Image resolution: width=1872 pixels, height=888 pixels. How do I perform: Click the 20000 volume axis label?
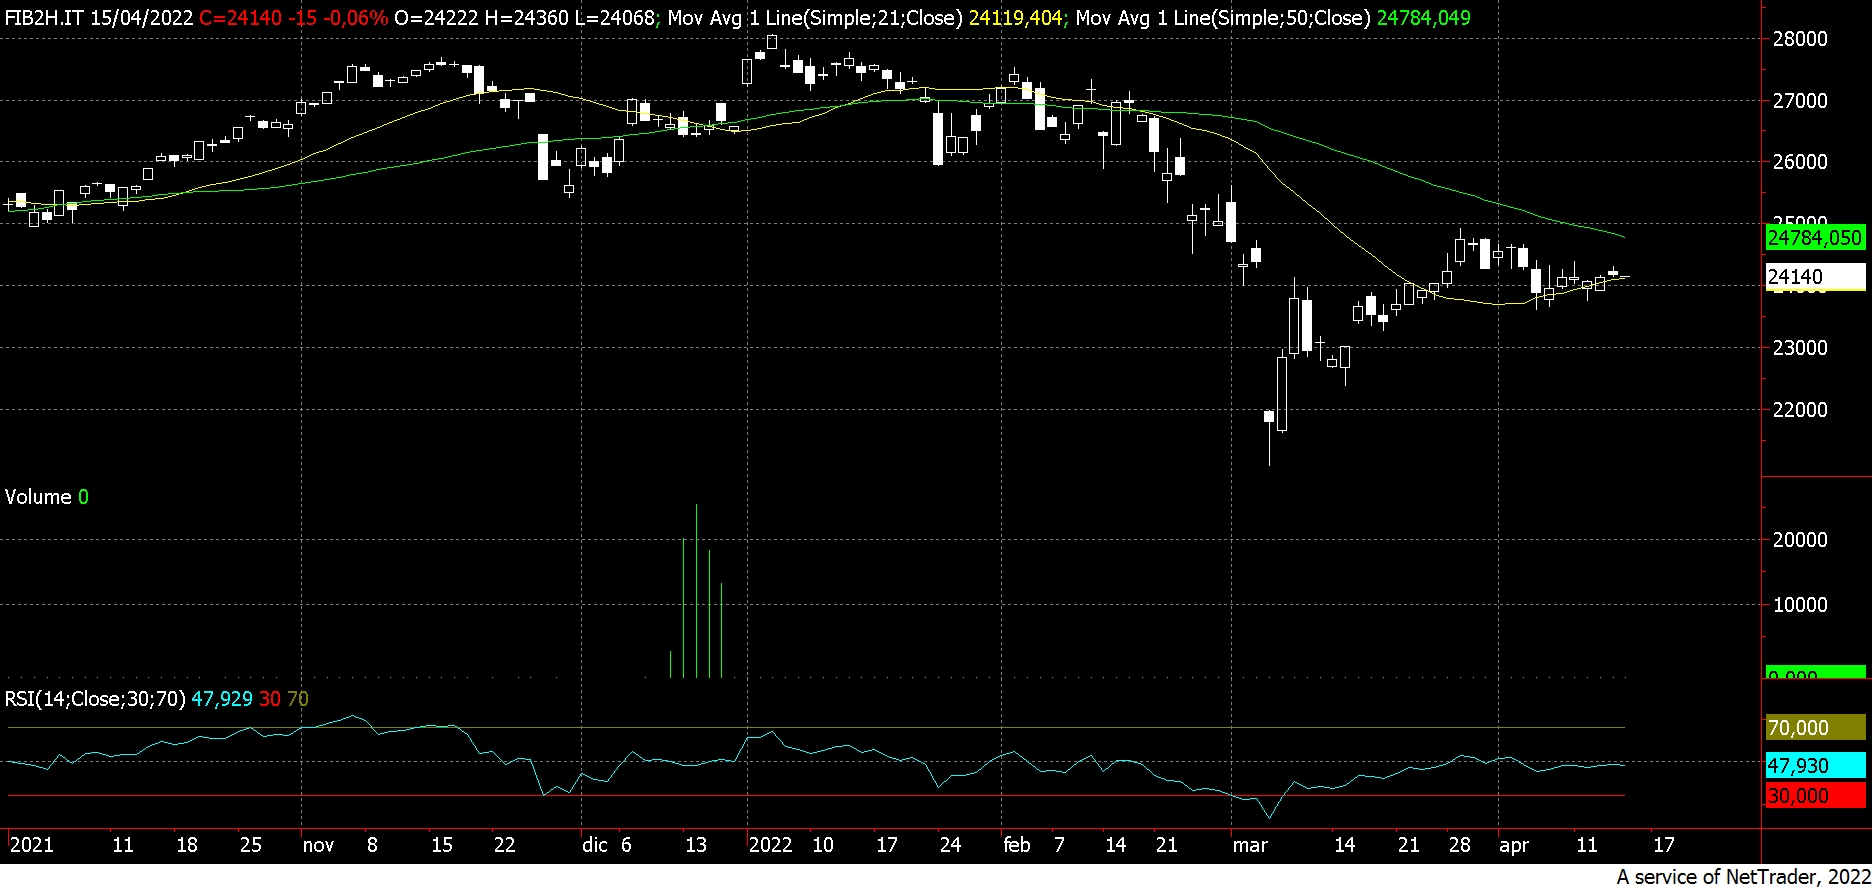click(x=1799, y=540)
